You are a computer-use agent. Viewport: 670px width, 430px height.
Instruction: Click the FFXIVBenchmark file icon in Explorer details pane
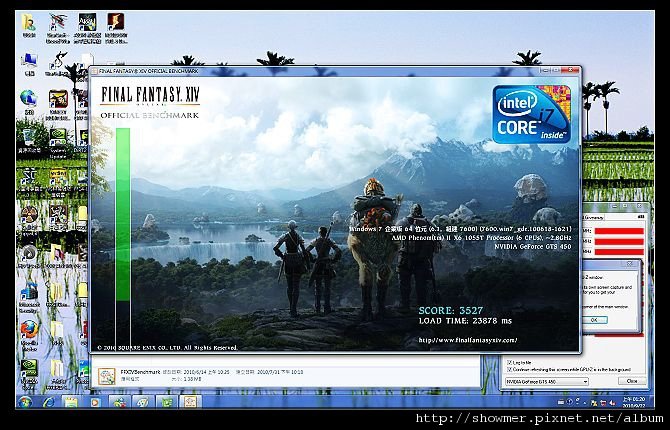(106, 376)
